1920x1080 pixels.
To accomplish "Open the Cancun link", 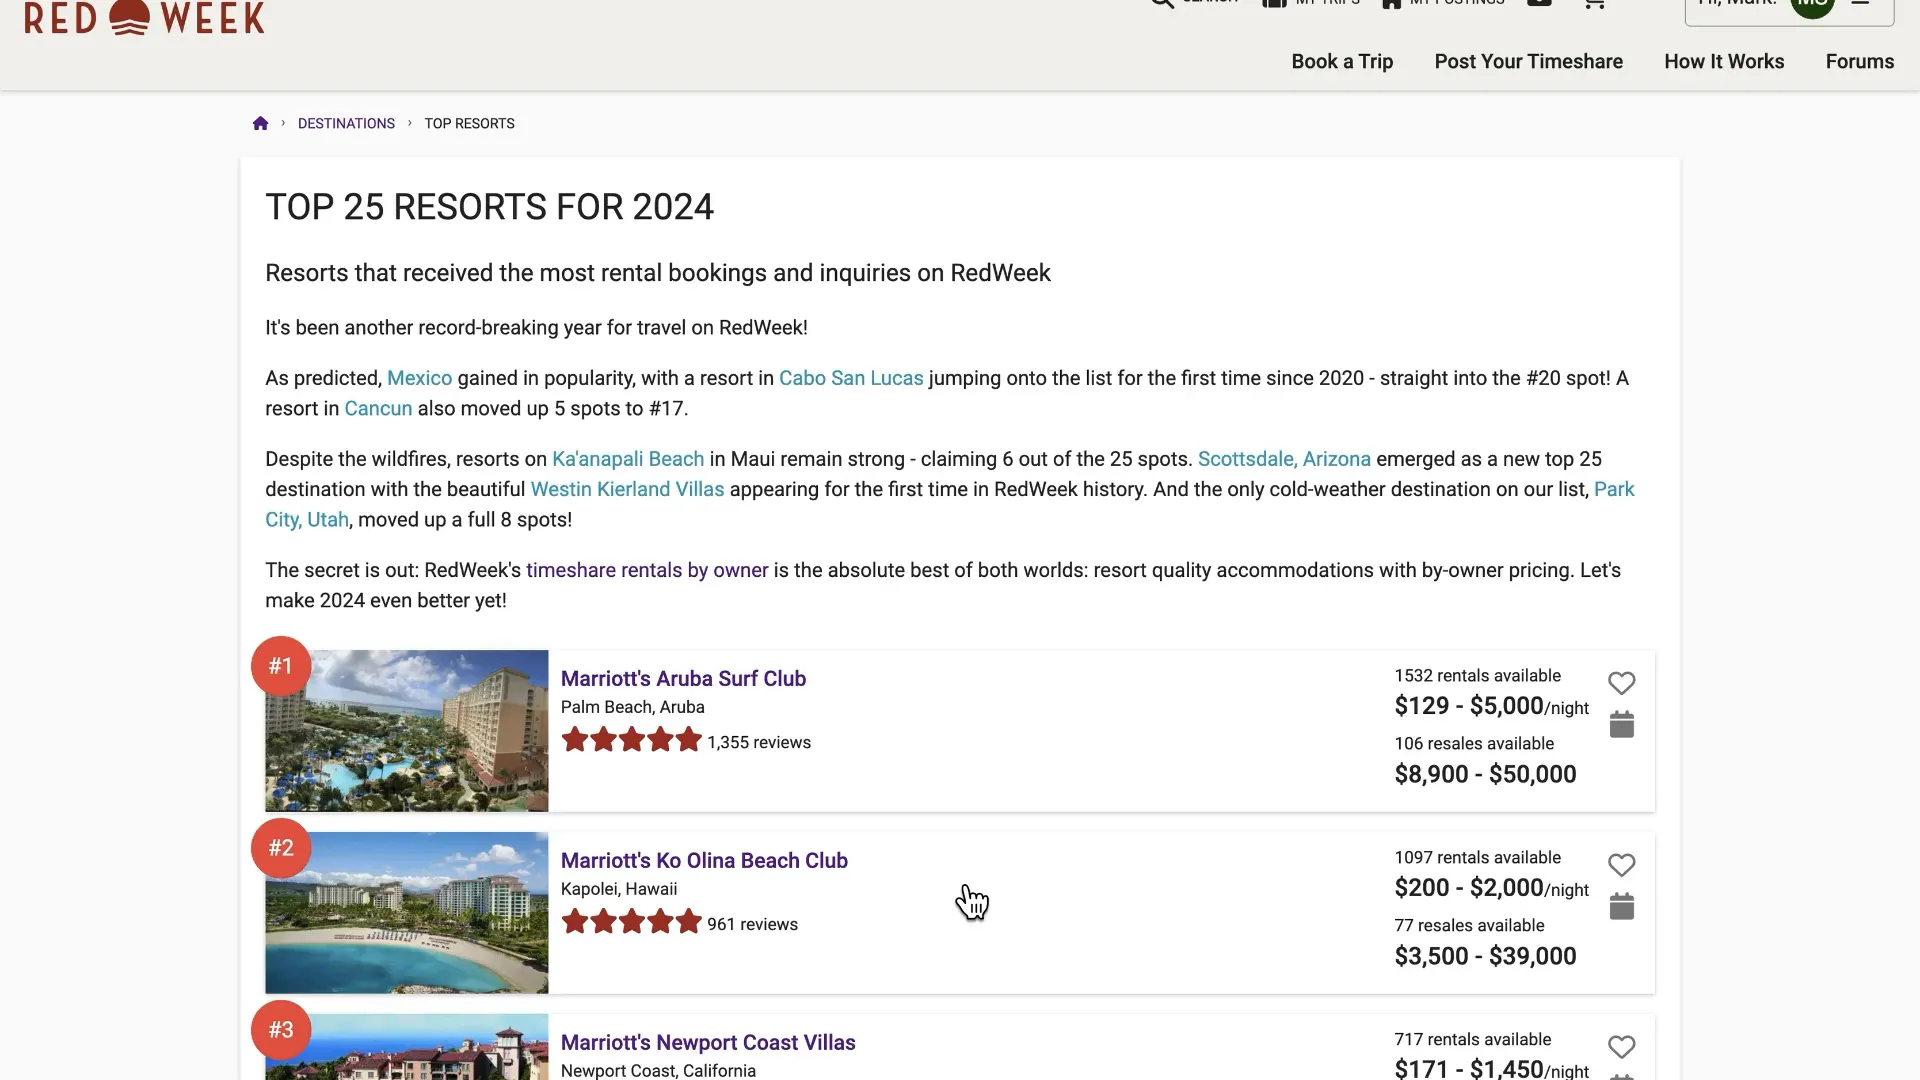I will point(378,408).
